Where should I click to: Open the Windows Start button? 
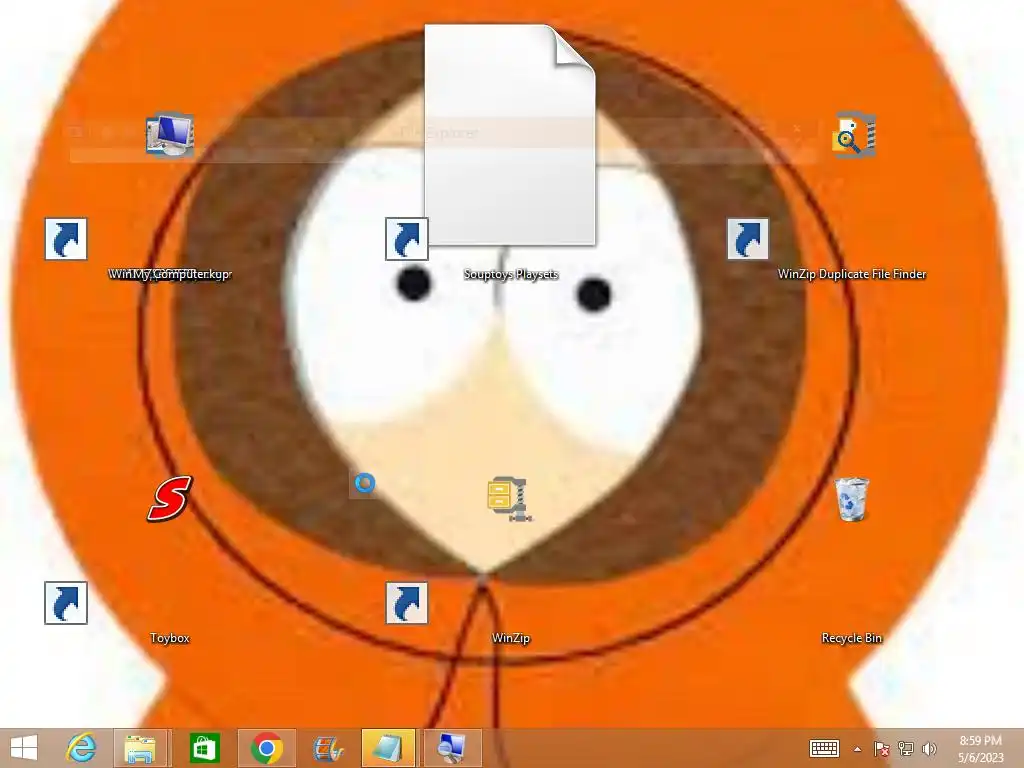[24, 748]
